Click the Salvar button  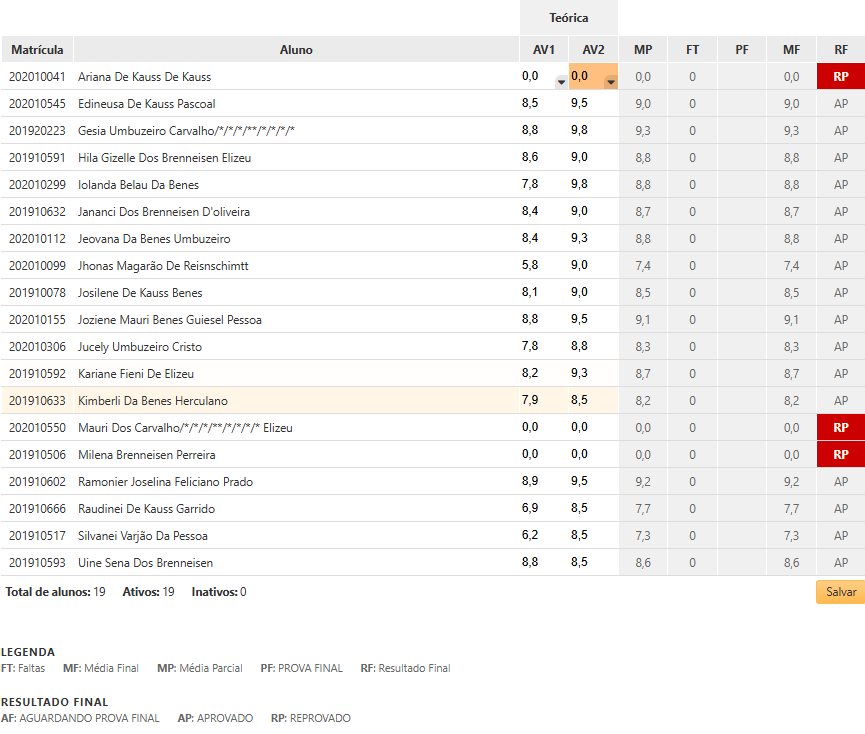click(840, 592)
